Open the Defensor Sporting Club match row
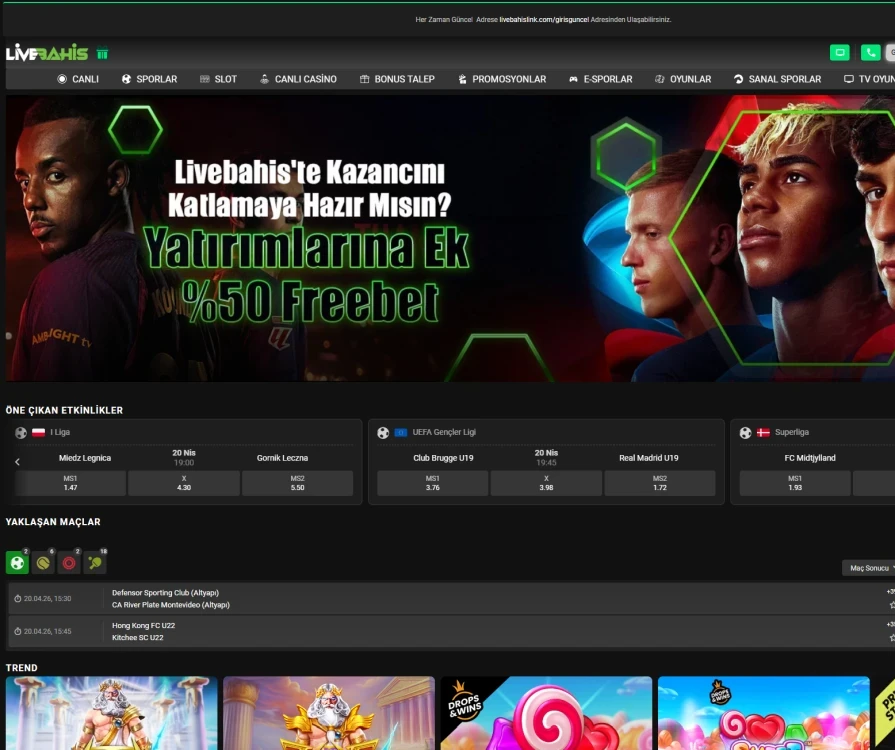This screenshot has height=750, width=895. pos(450,598)
